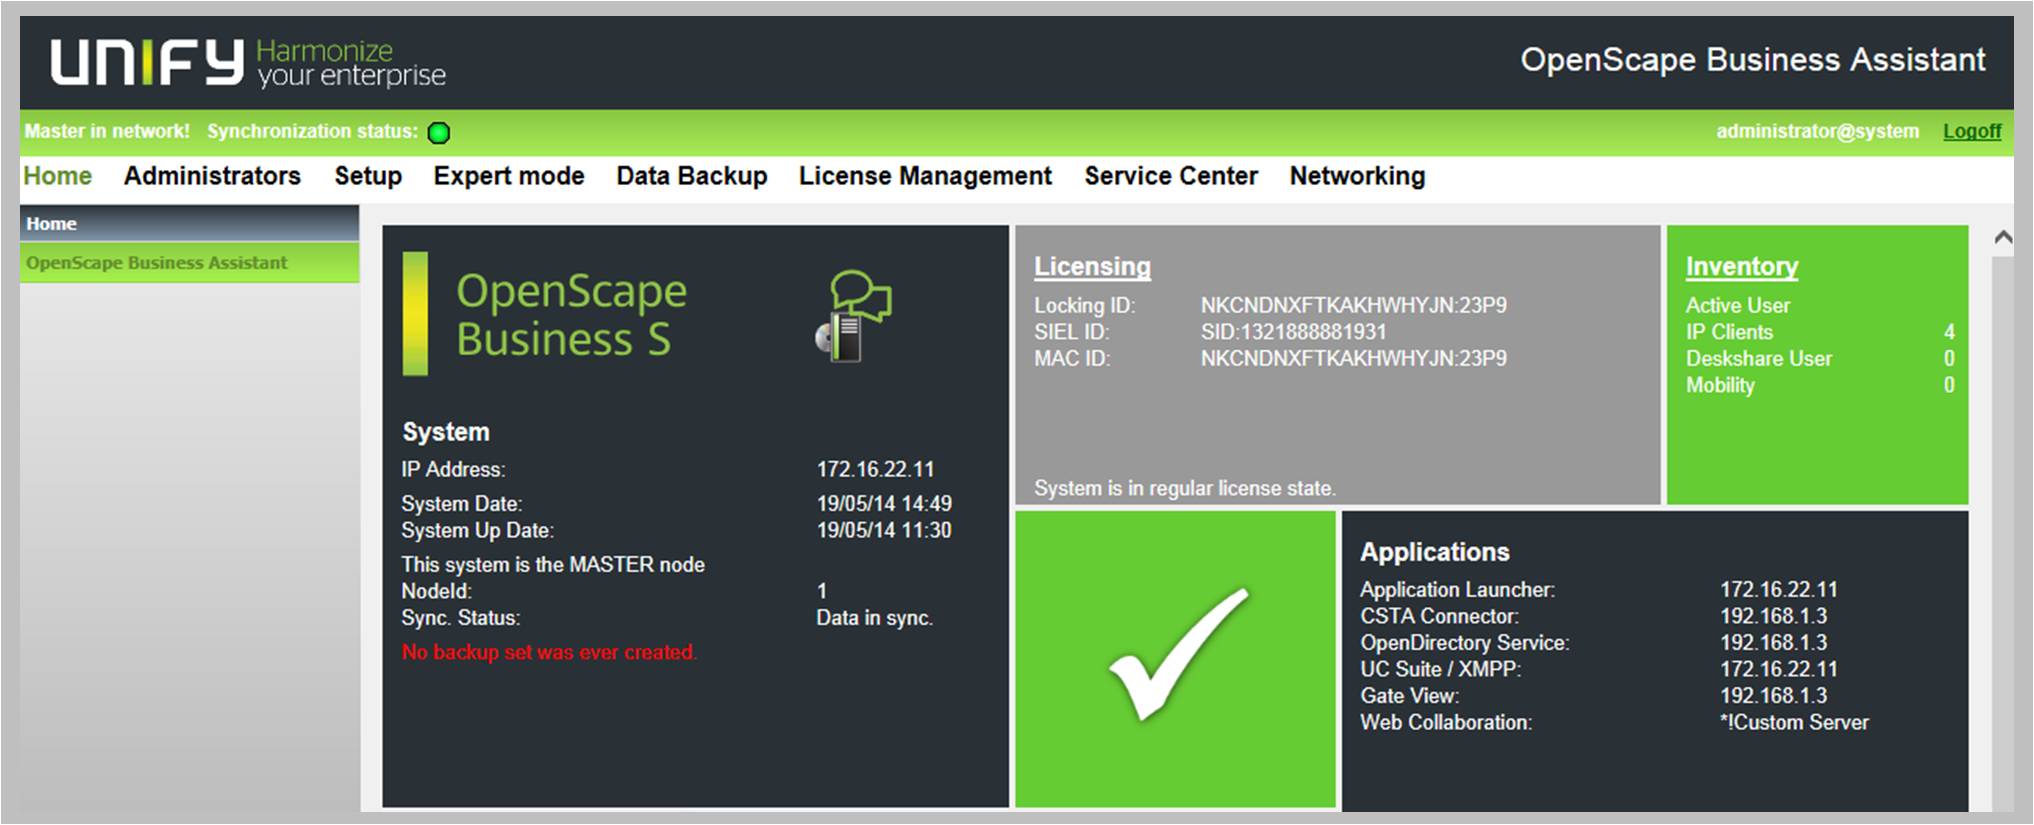Image resolution: width=2034 pixels, height=825 pixels.
Task: Click the System Date value 19/05/14 14:49
Action: click(x=884, y=504)
